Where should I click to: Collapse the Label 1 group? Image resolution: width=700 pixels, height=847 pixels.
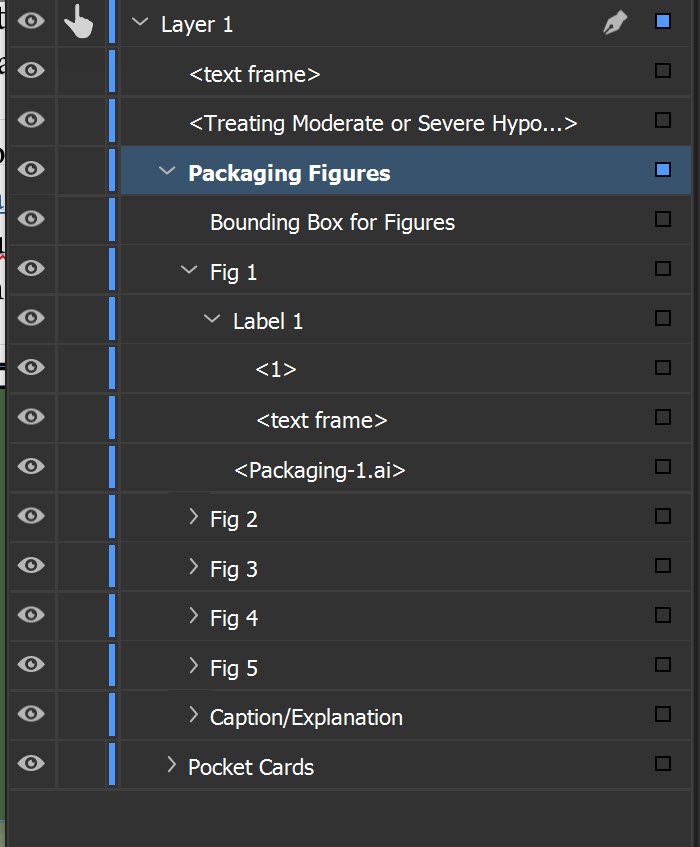pos(211,318)
